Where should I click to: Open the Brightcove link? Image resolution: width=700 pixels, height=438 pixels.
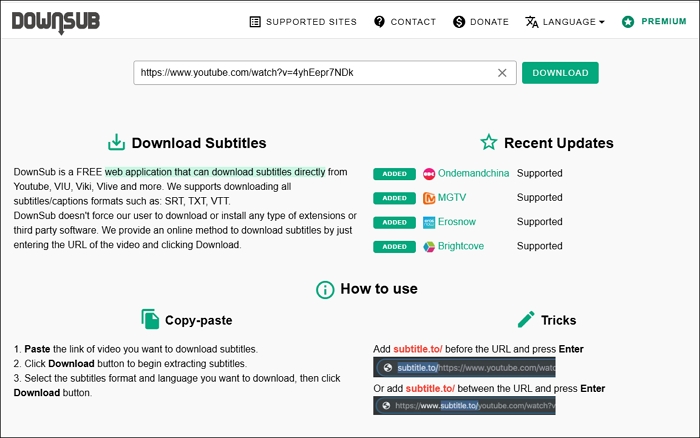461,246
